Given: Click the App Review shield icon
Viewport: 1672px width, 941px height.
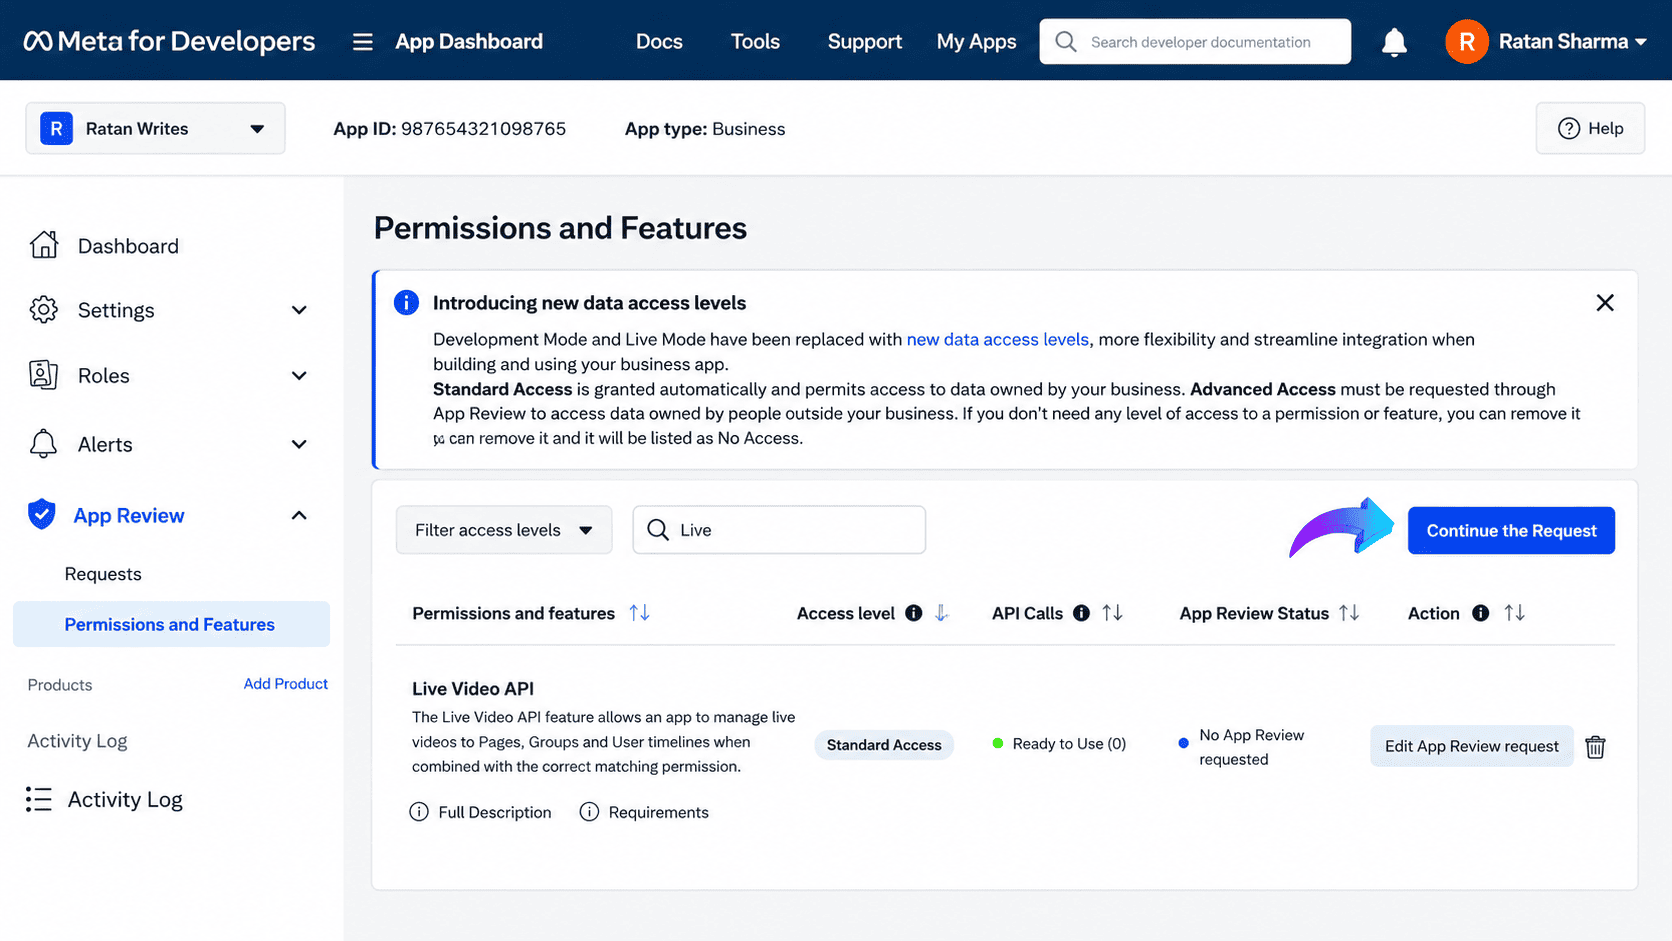Looking at the screenshot, I should (42, 514).
